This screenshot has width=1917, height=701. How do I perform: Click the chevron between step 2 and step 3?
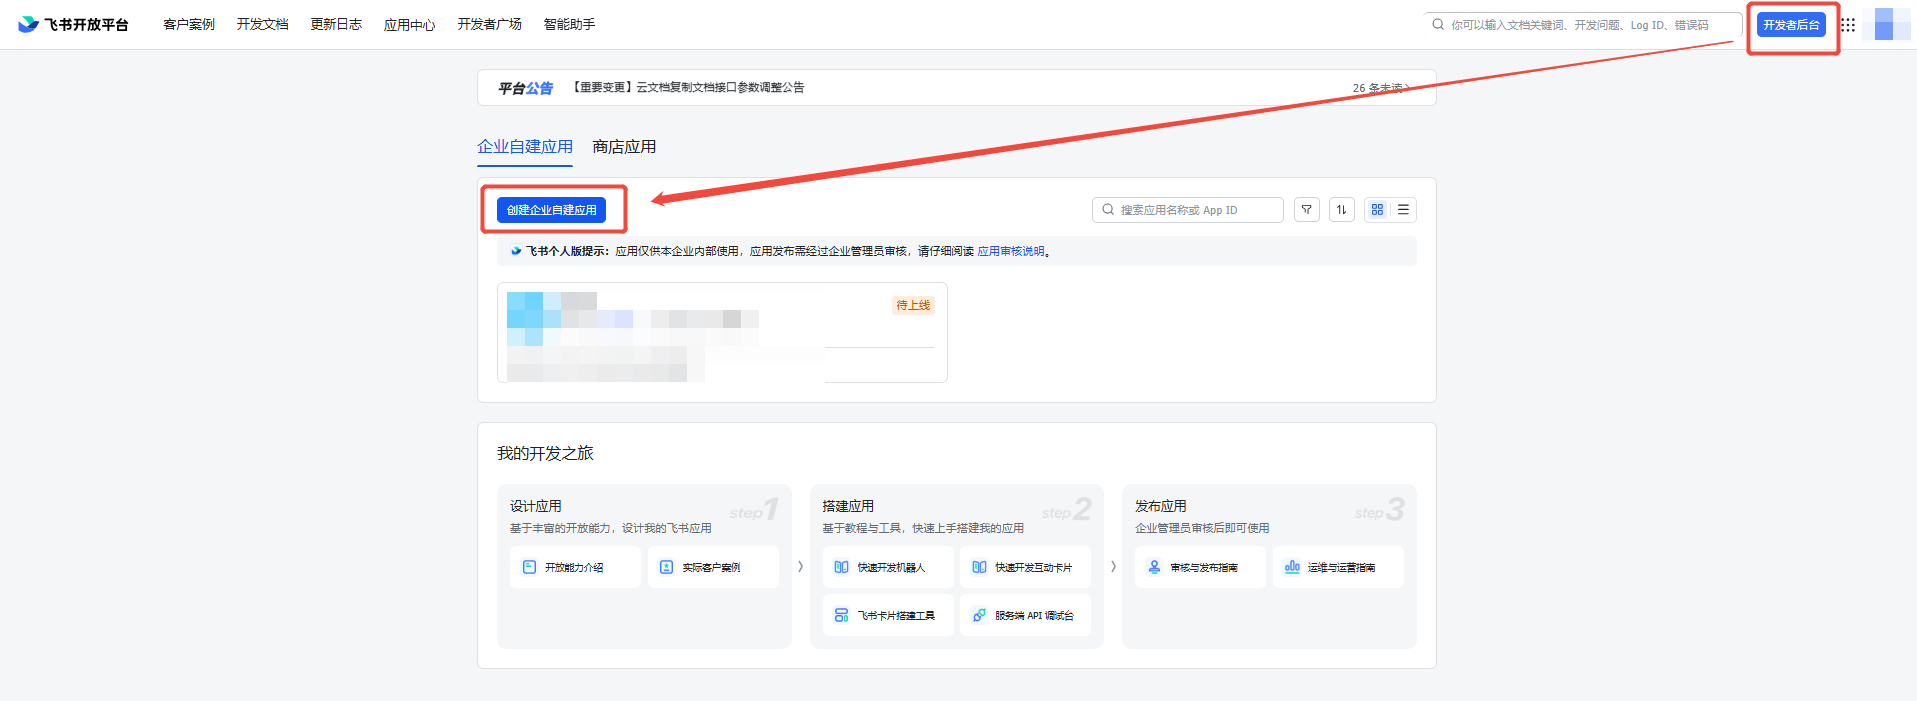(x=1113, y=567)
